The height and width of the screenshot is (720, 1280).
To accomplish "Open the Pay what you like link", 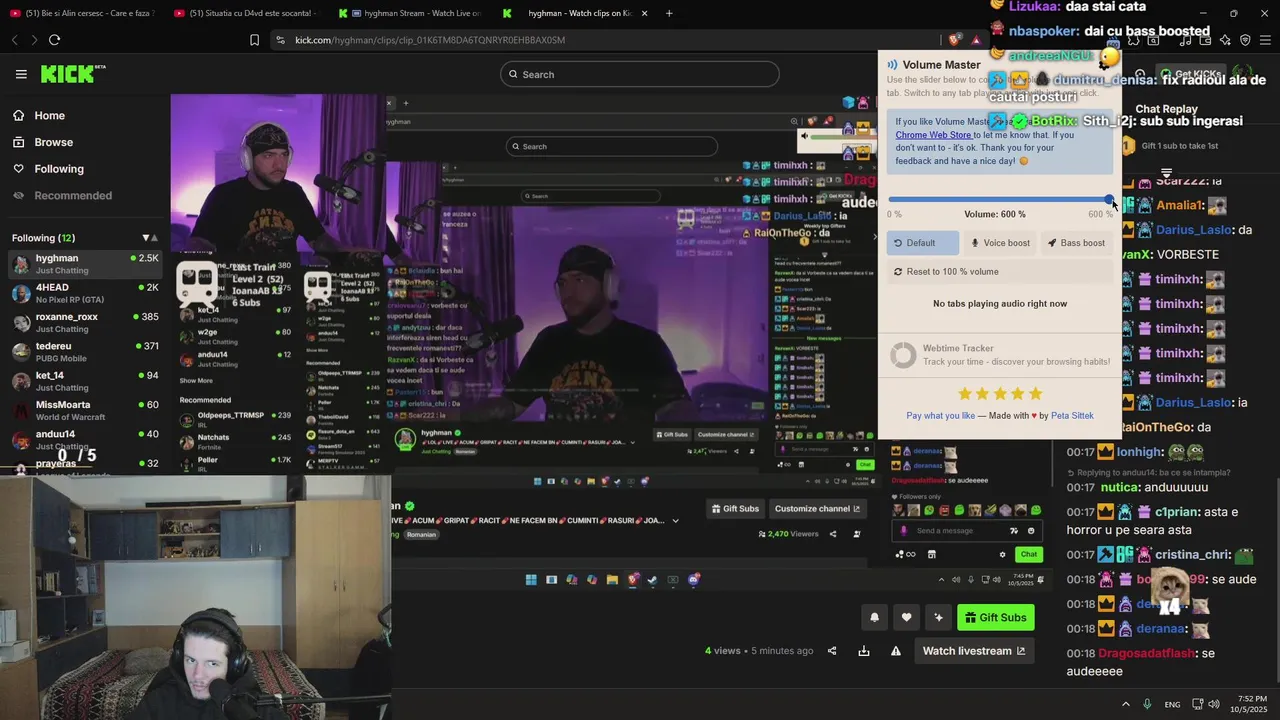I will tap(940, 416).
